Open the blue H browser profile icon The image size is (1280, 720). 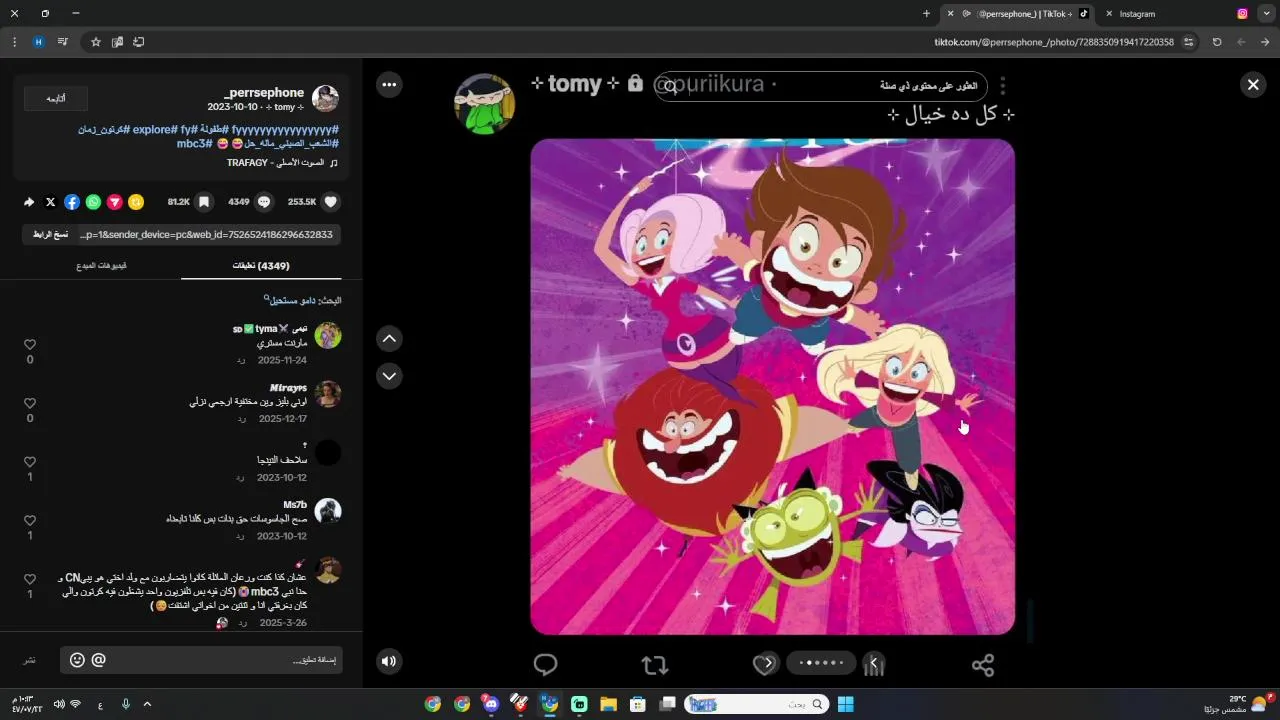pyautogui.click(x=38, y=42)
